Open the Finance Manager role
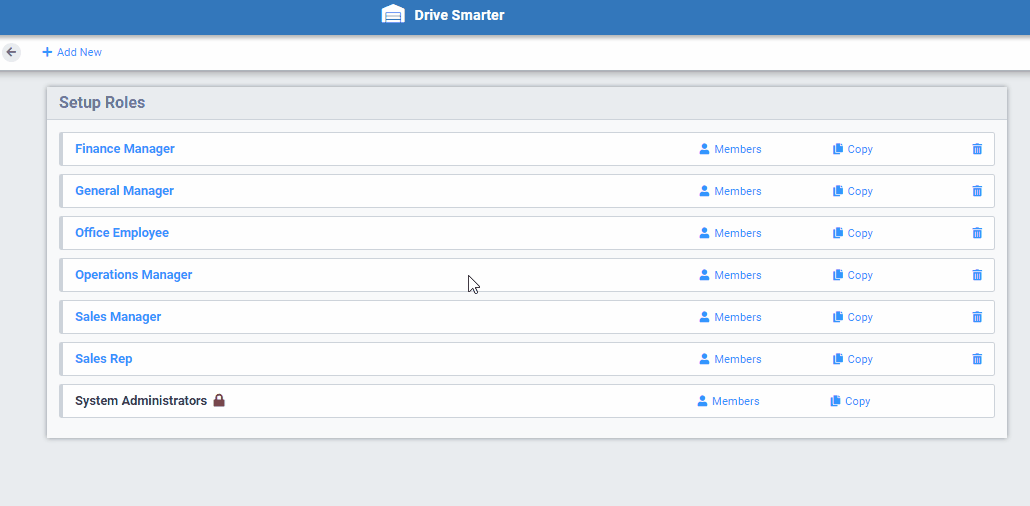 tap(125, 149)
